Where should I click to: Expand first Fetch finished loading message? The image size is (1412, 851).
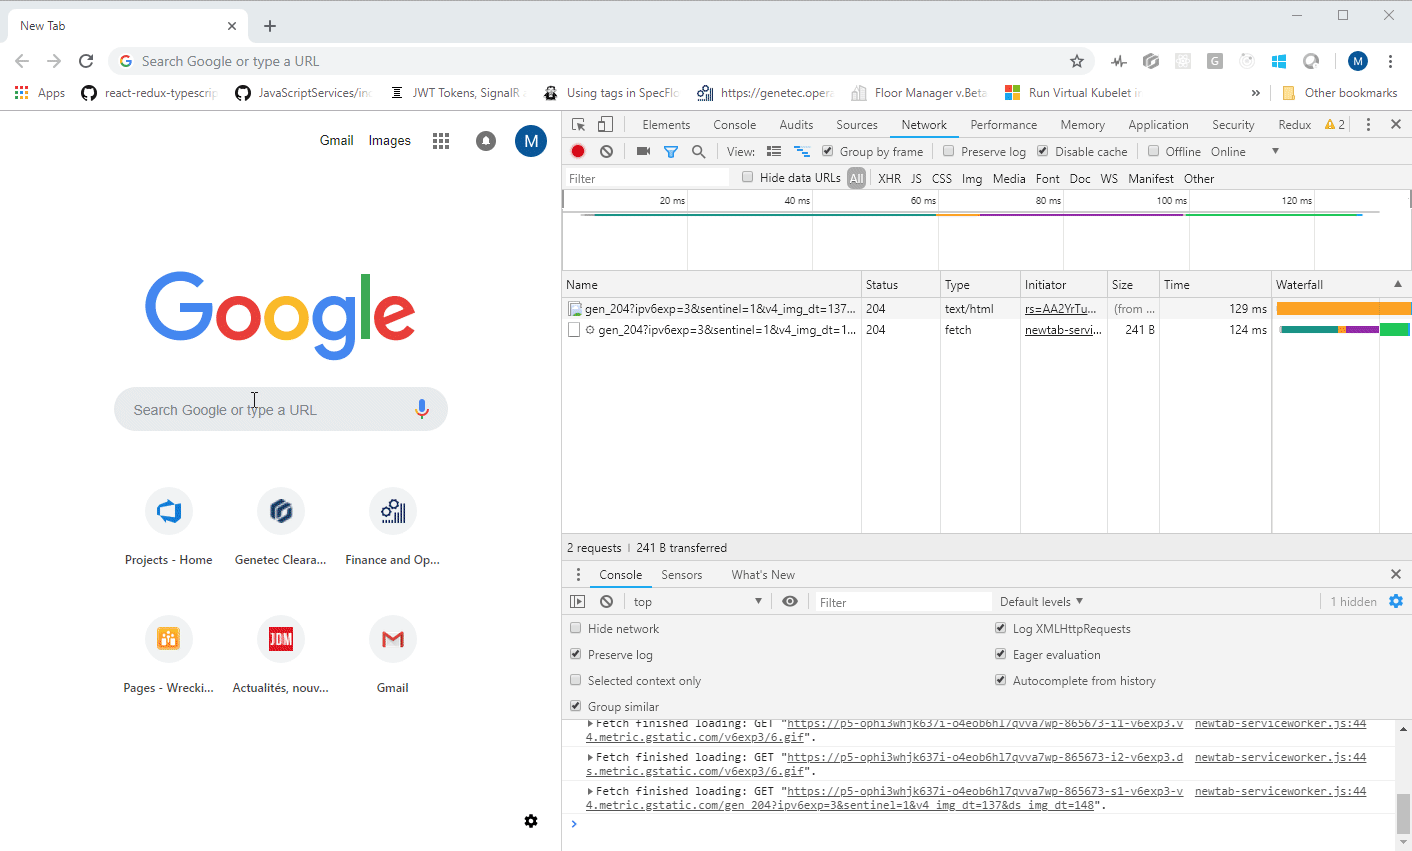[590, 724]
